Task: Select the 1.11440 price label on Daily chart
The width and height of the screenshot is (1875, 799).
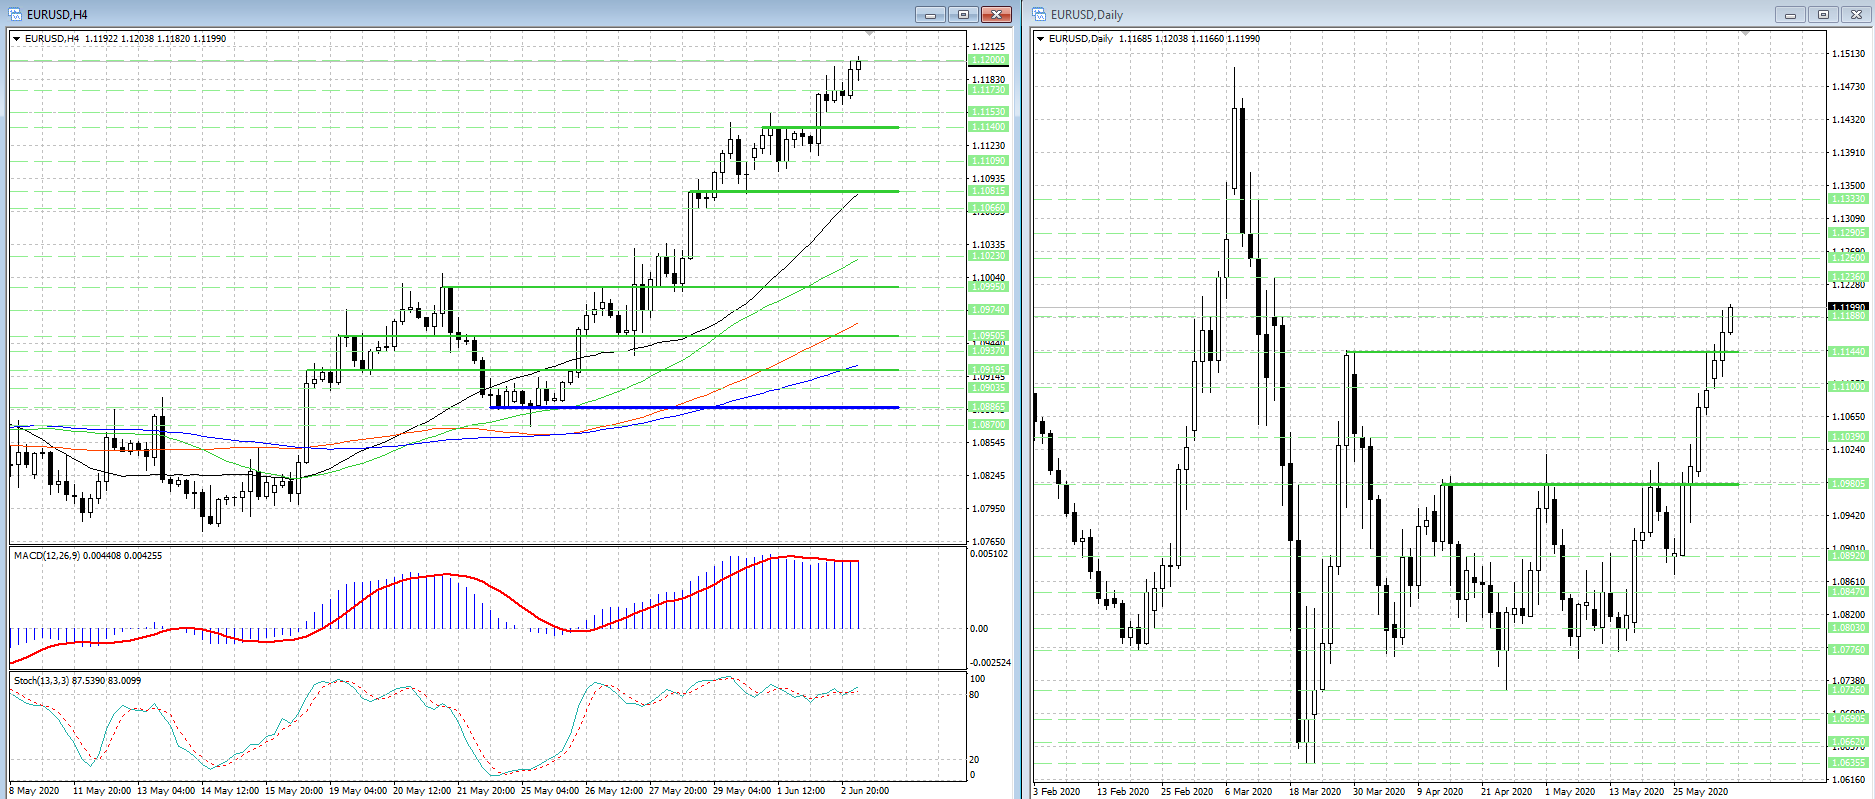Action: (1848, 352)
